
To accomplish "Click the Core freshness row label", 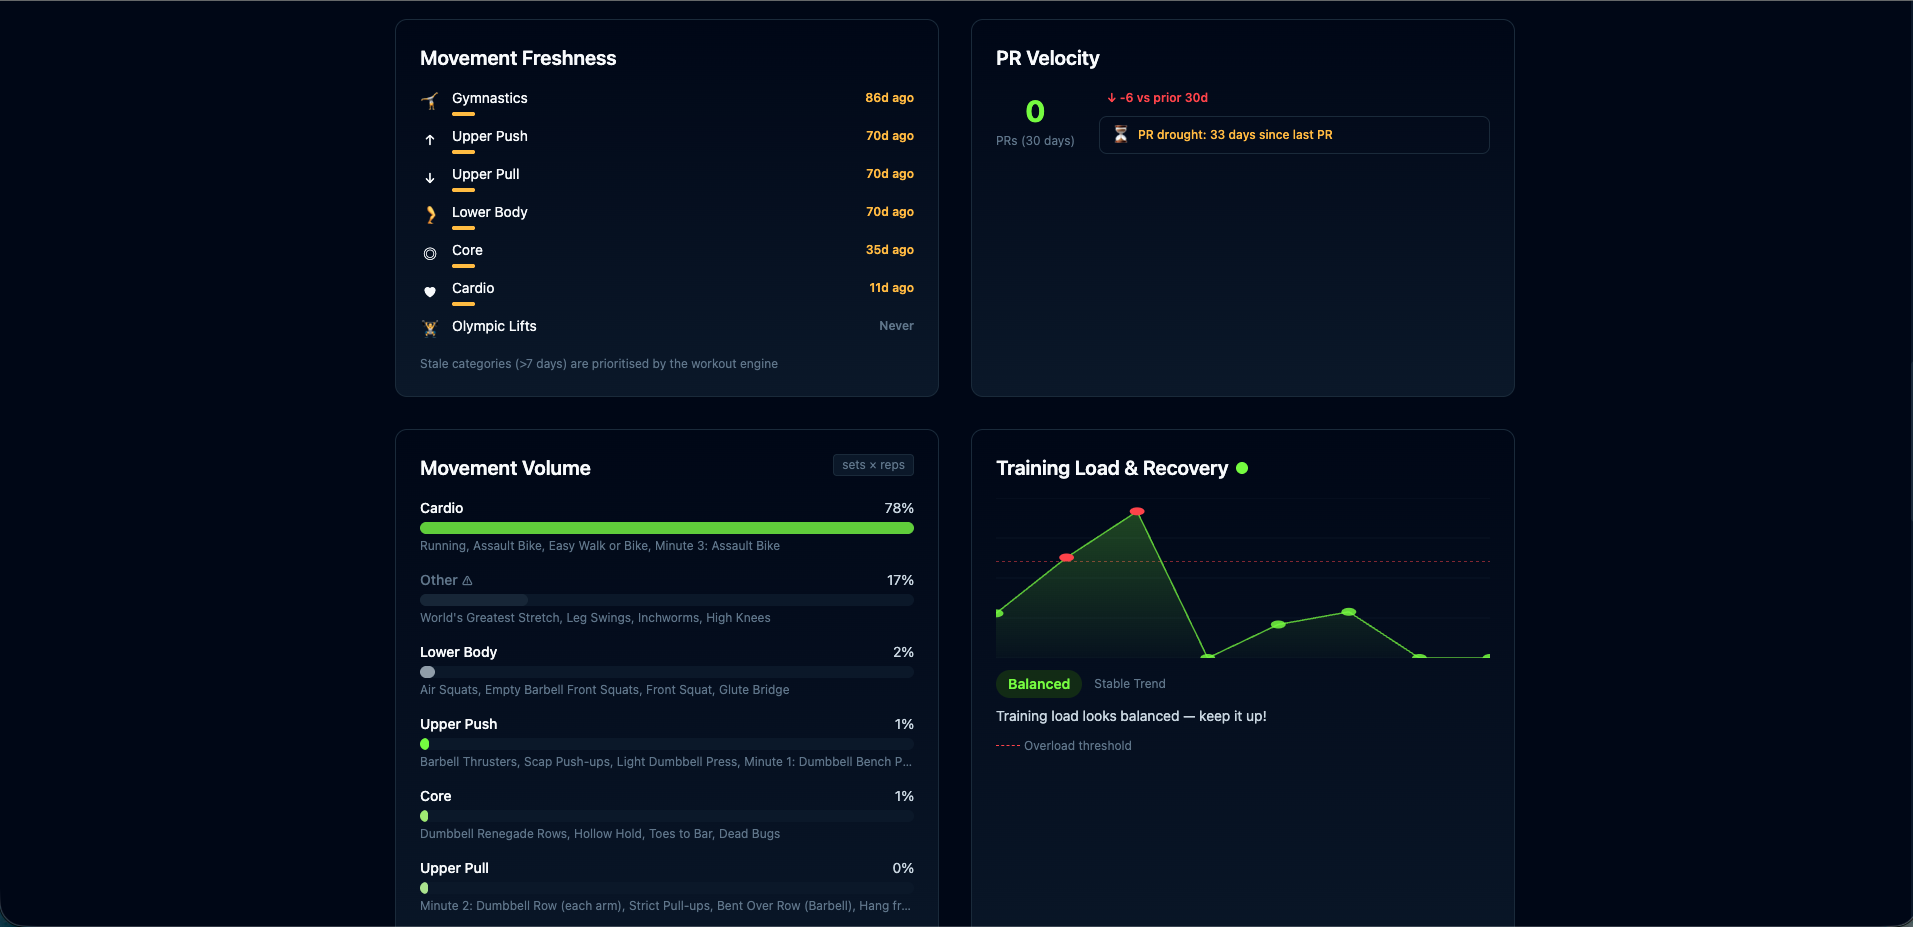I will pos(467,250).
